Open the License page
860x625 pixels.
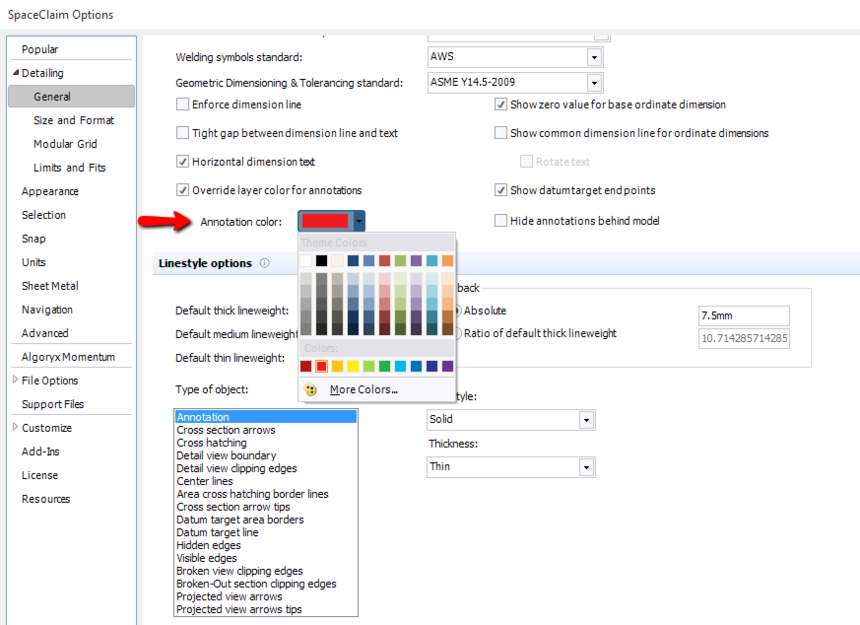(x=39, y=475)
